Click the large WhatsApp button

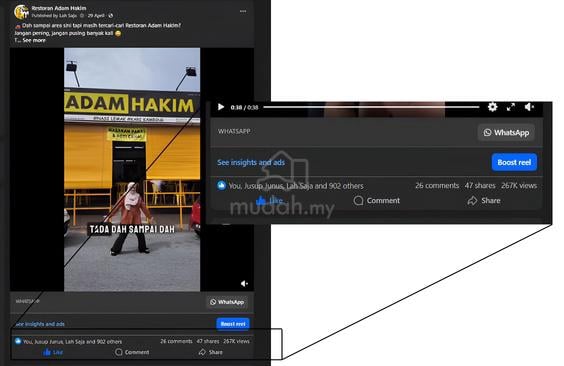(506, 133)
